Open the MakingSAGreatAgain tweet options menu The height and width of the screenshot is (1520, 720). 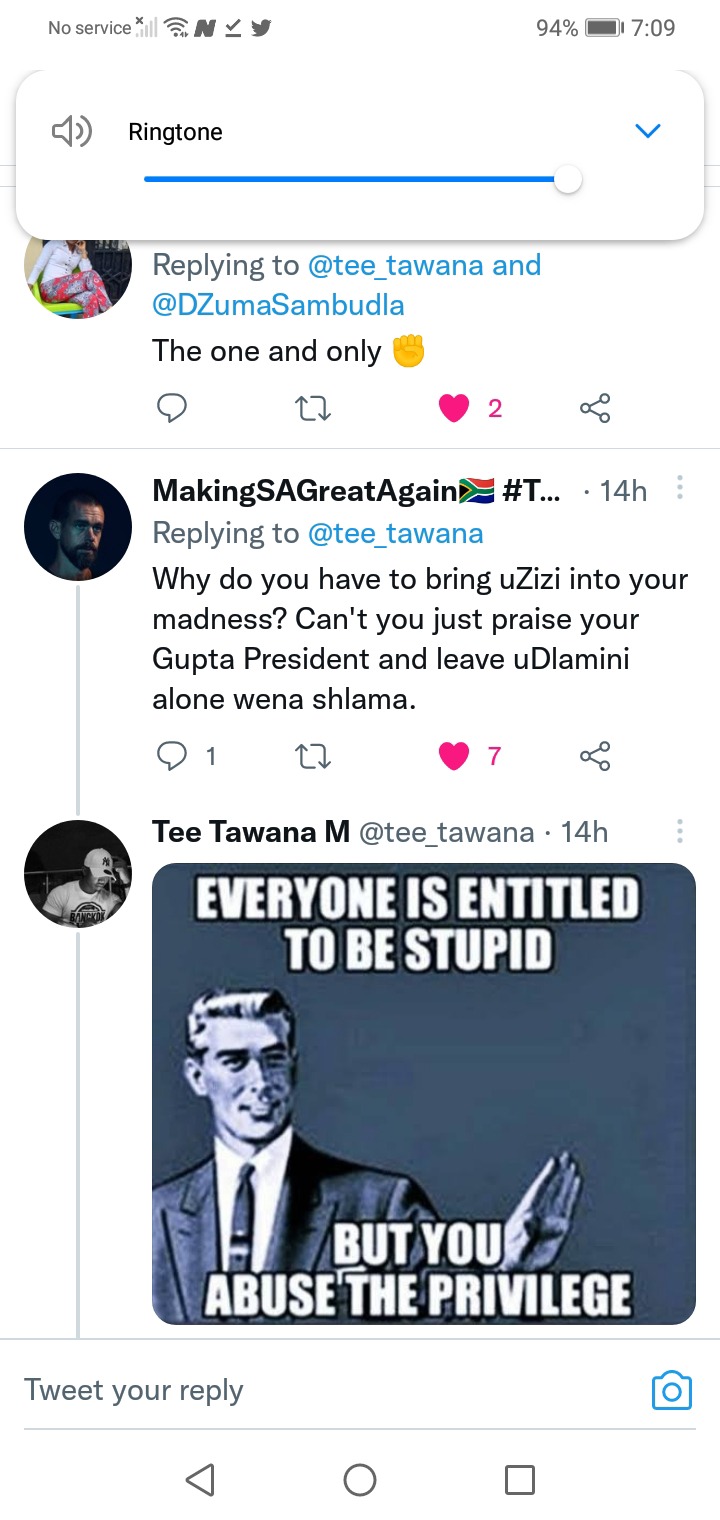[680, 488]
